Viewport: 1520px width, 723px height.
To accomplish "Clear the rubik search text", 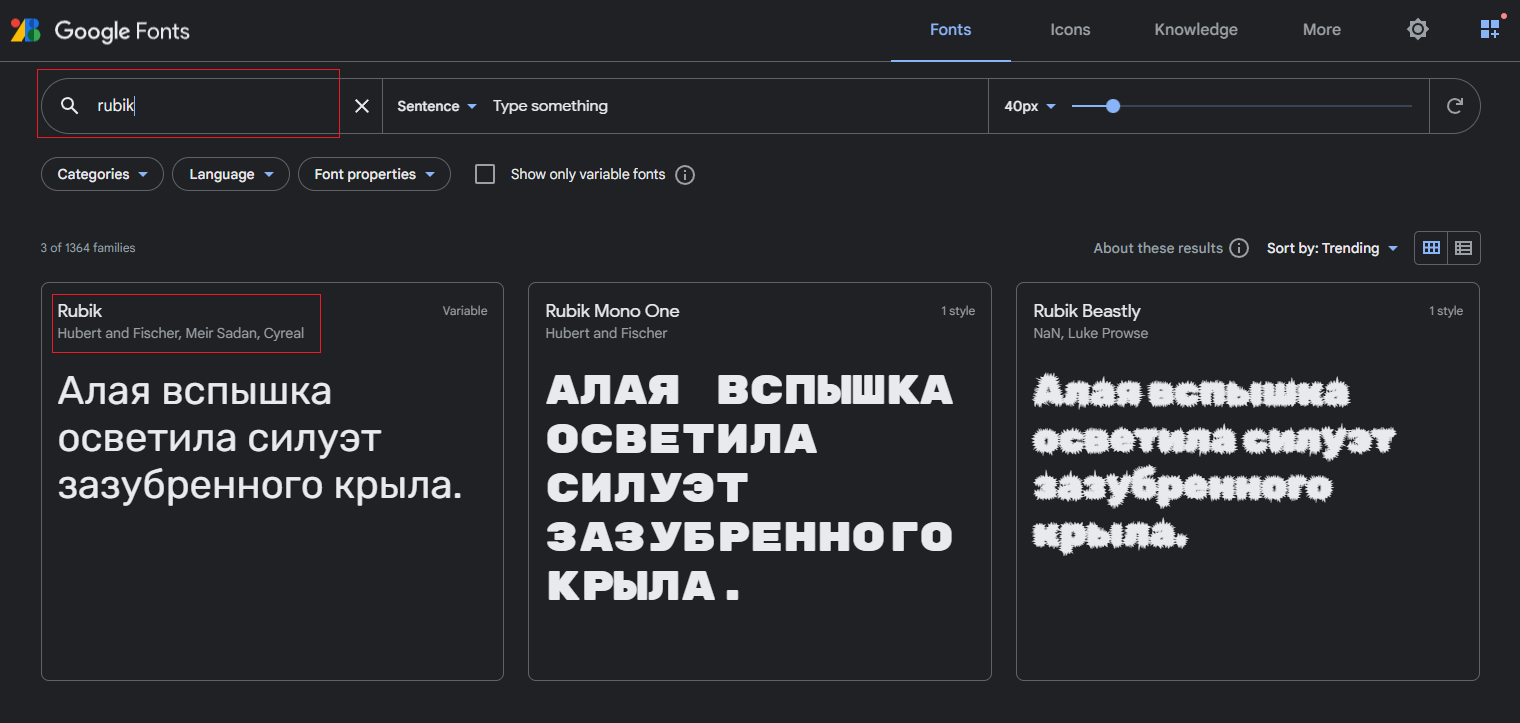I will point(362,106).
